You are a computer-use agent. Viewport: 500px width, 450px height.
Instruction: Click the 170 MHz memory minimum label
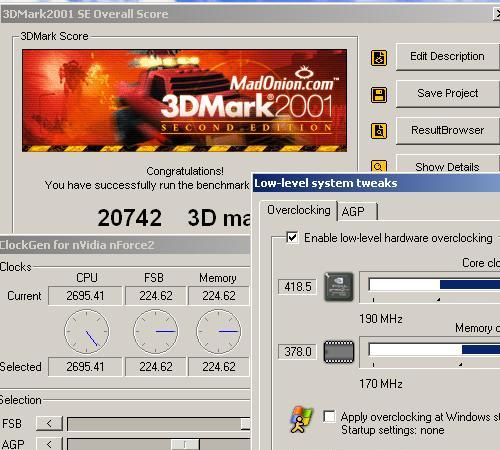coord(381,384)
